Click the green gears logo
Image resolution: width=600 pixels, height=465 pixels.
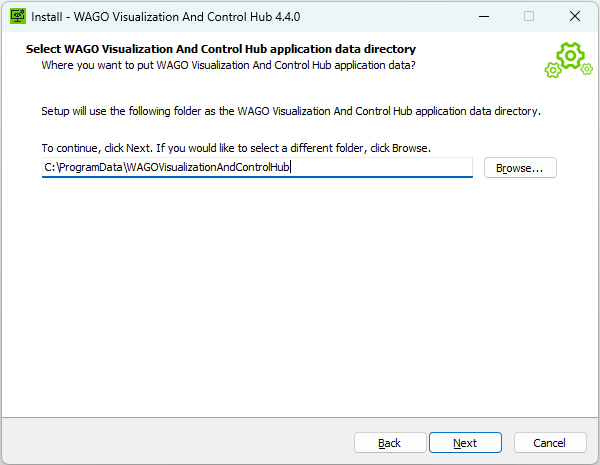pyautogui.click(x=567, y=60)
